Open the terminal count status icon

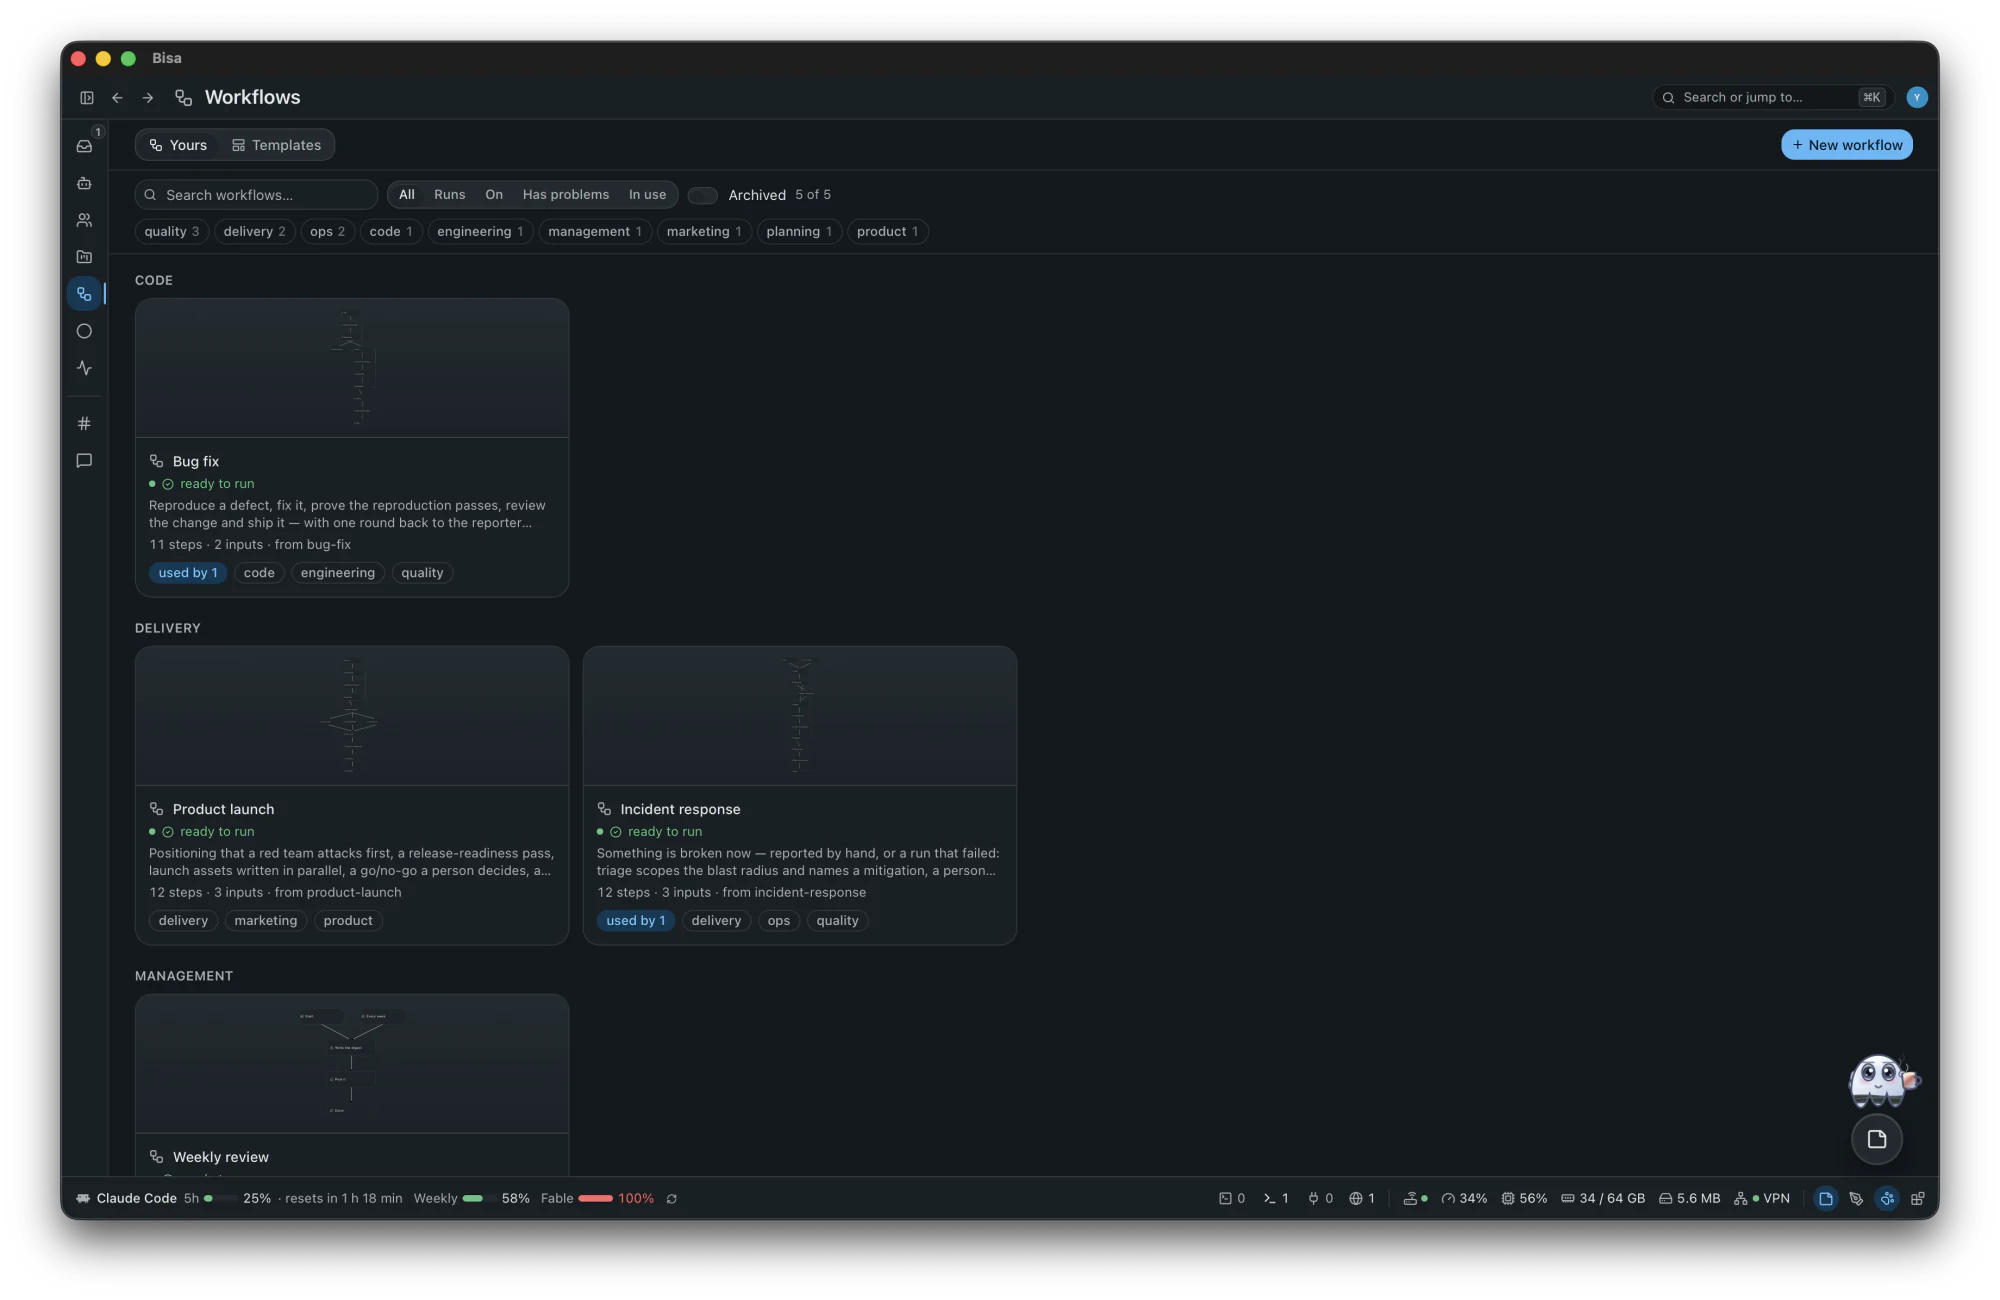click(x=1277, y=1198)
